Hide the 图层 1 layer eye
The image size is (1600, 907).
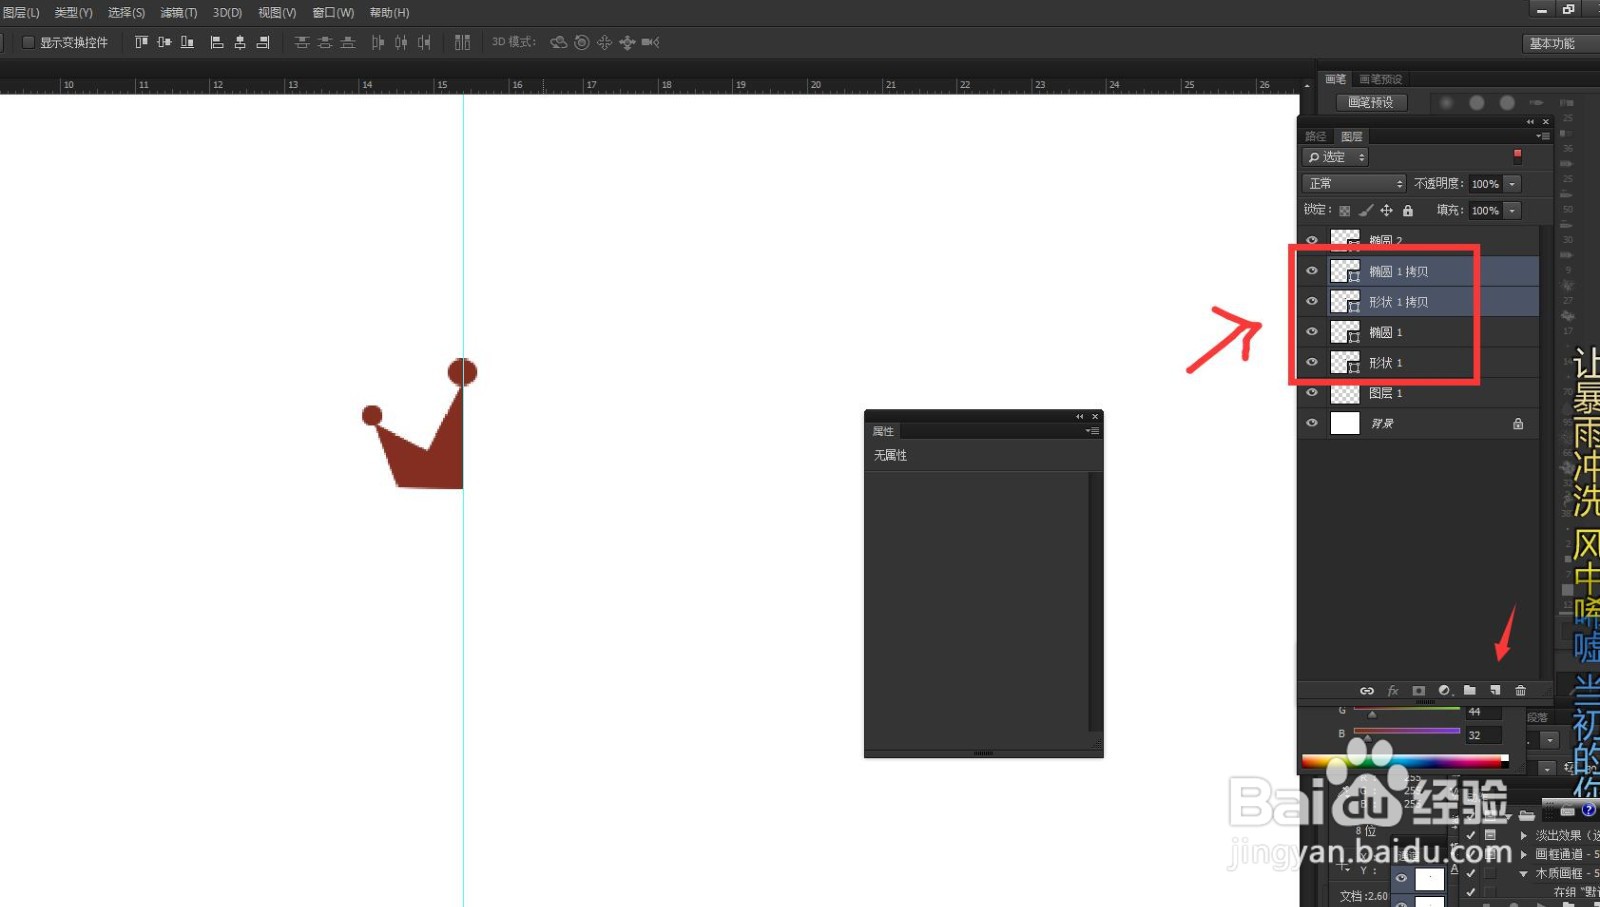pyautogui.click(x=1312, y=393)
